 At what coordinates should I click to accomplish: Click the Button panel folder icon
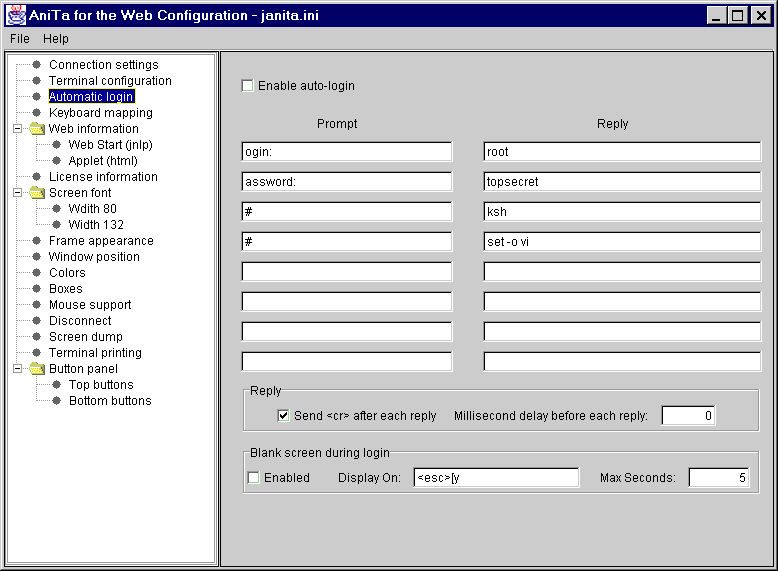(37, 369)
